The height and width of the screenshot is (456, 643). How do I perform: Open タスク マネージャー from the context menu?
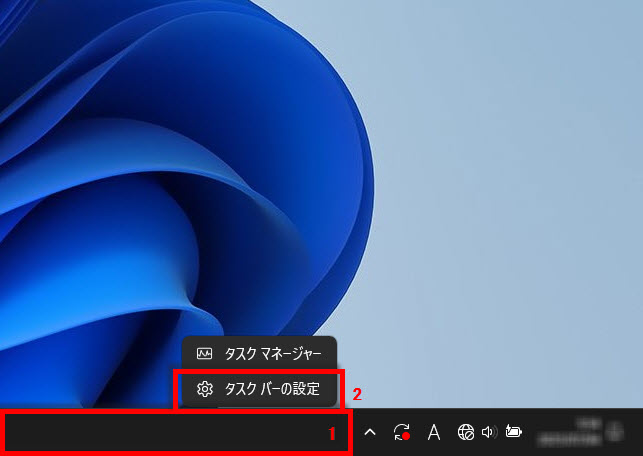pos(271,353)
